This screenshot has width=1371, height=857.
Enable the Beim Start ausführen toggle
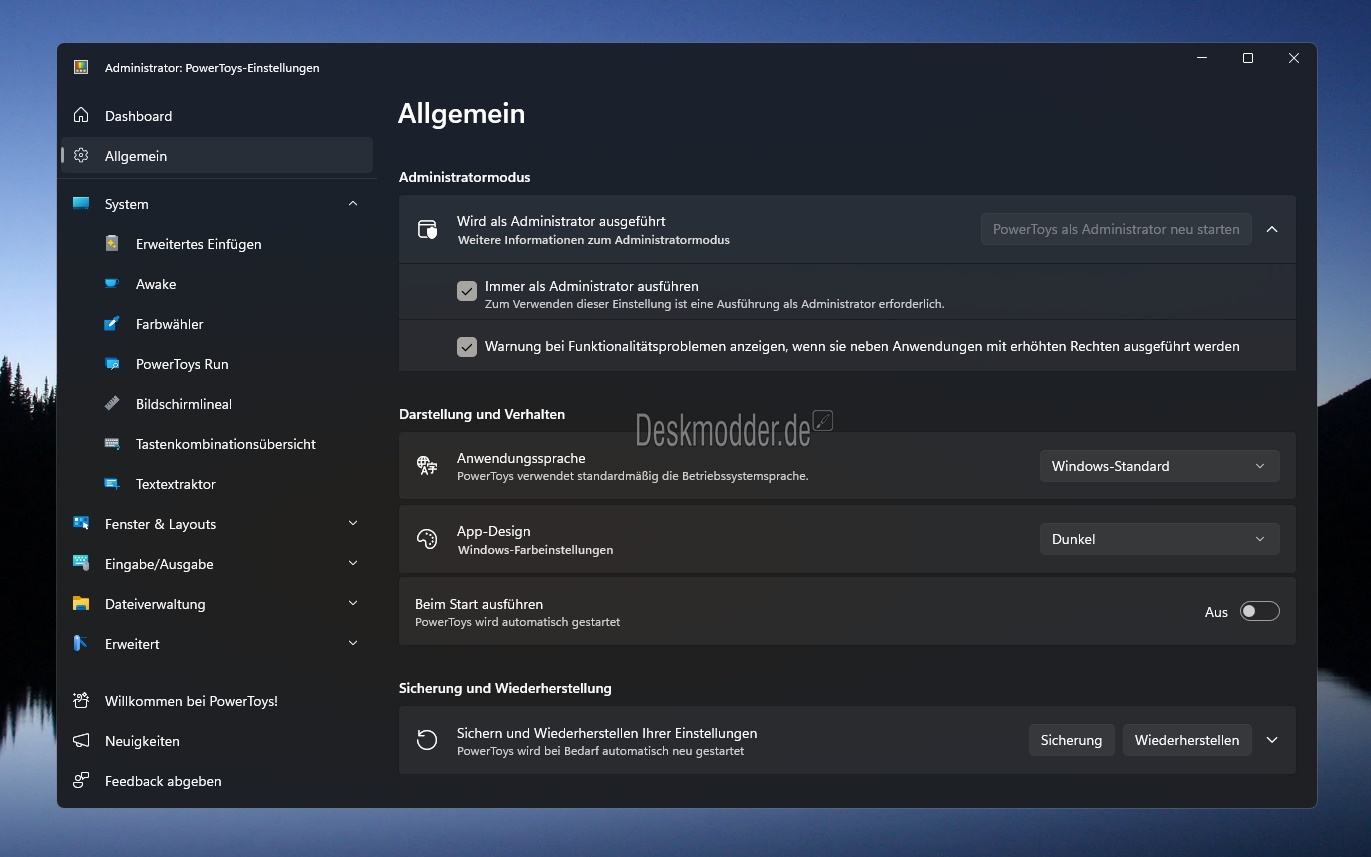(1260, 612)
